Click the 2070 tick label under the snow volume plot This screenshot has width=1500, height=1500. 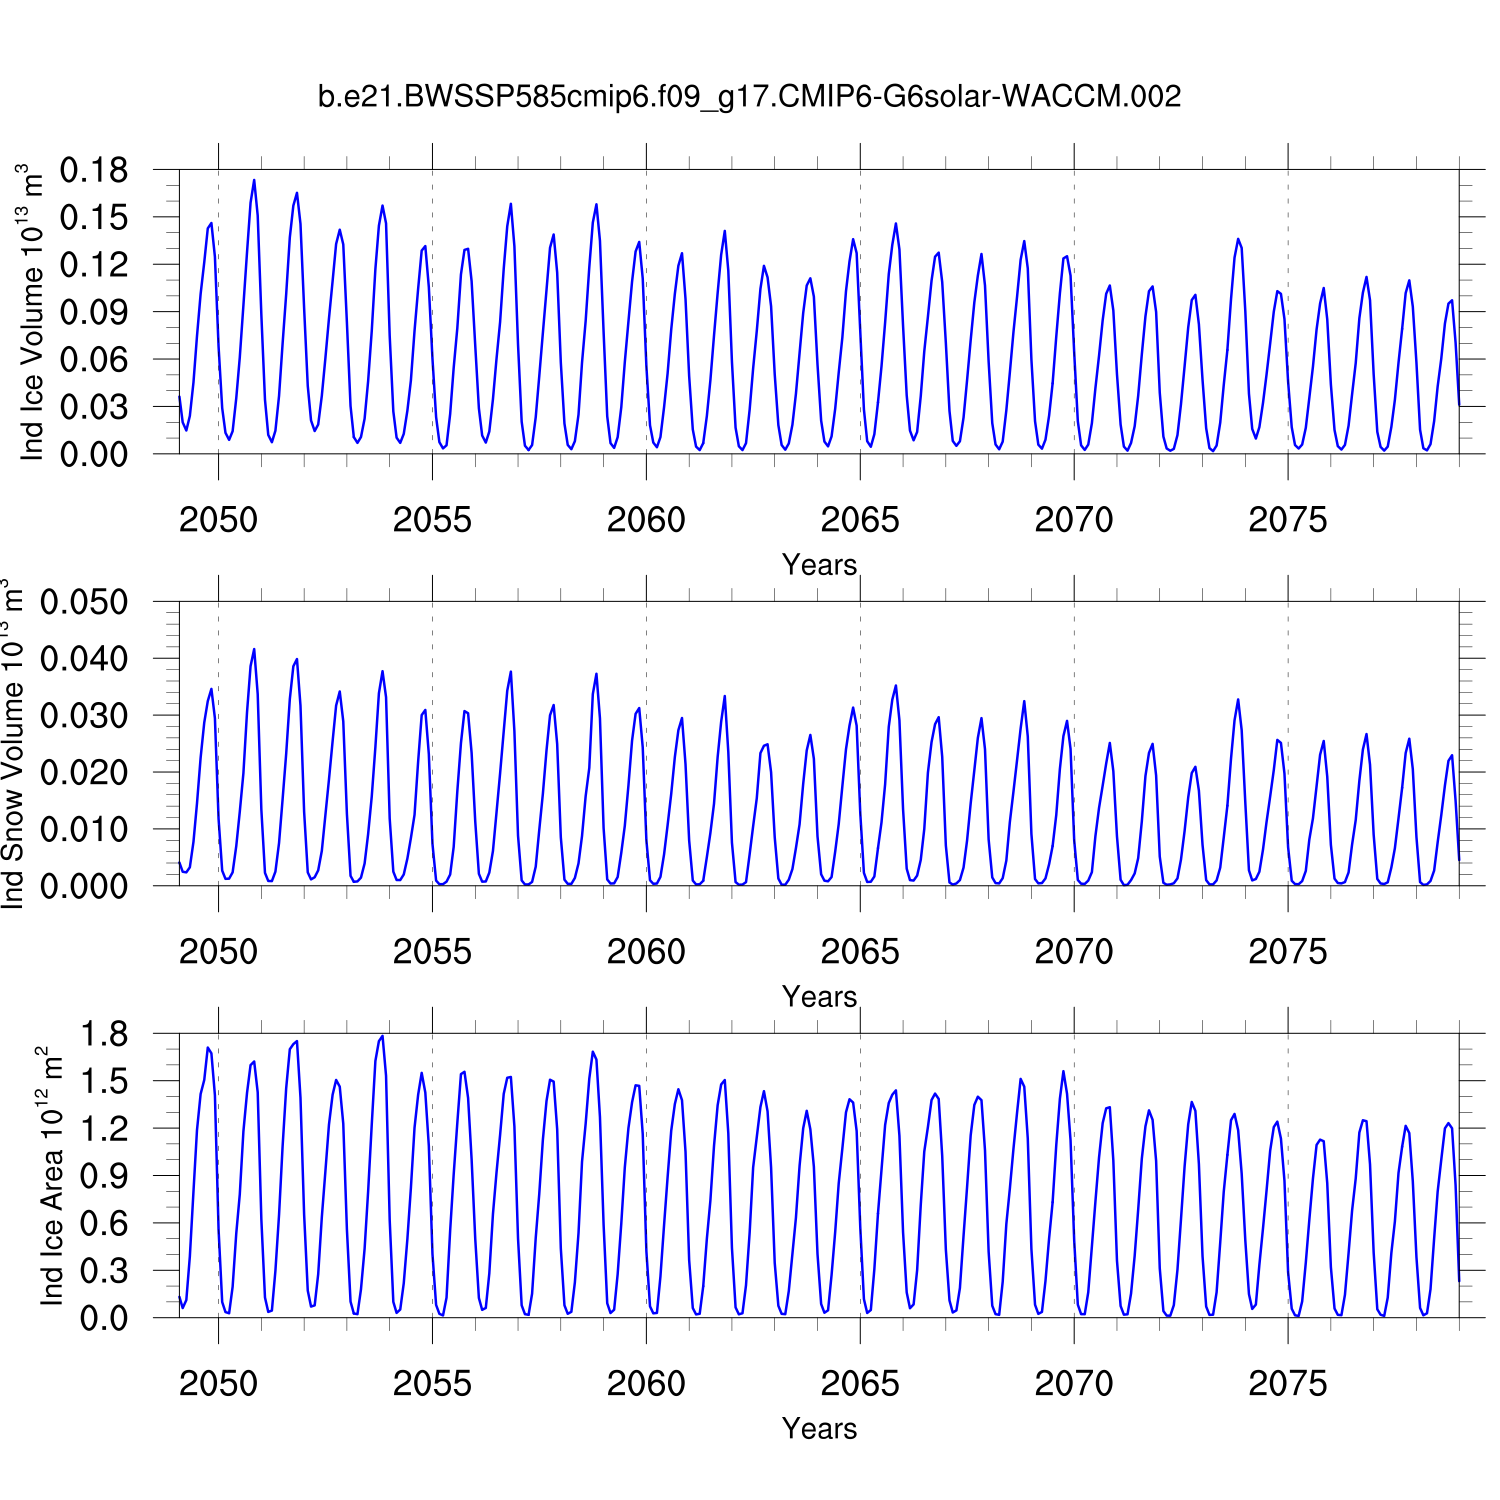click(1073, 952)
